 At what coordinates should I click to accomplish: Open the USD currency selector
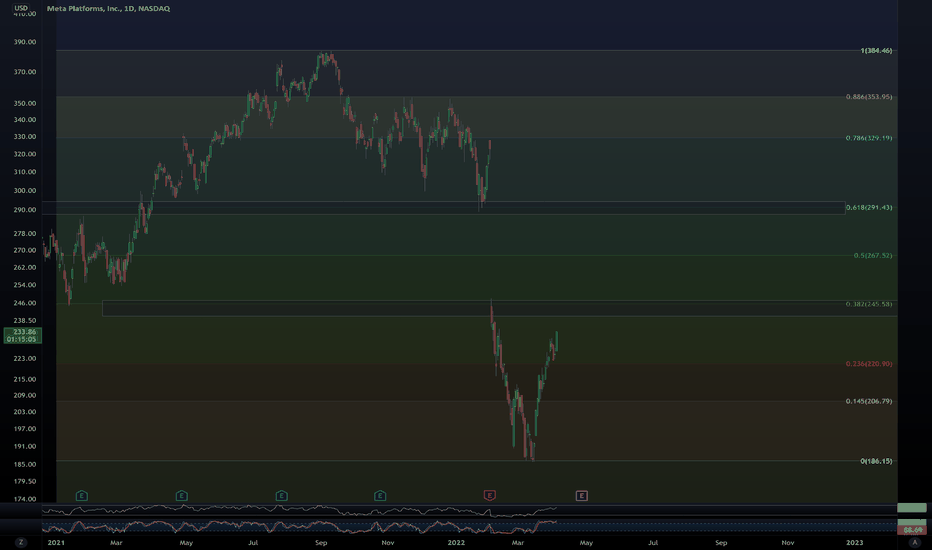[x=21, y=8]
